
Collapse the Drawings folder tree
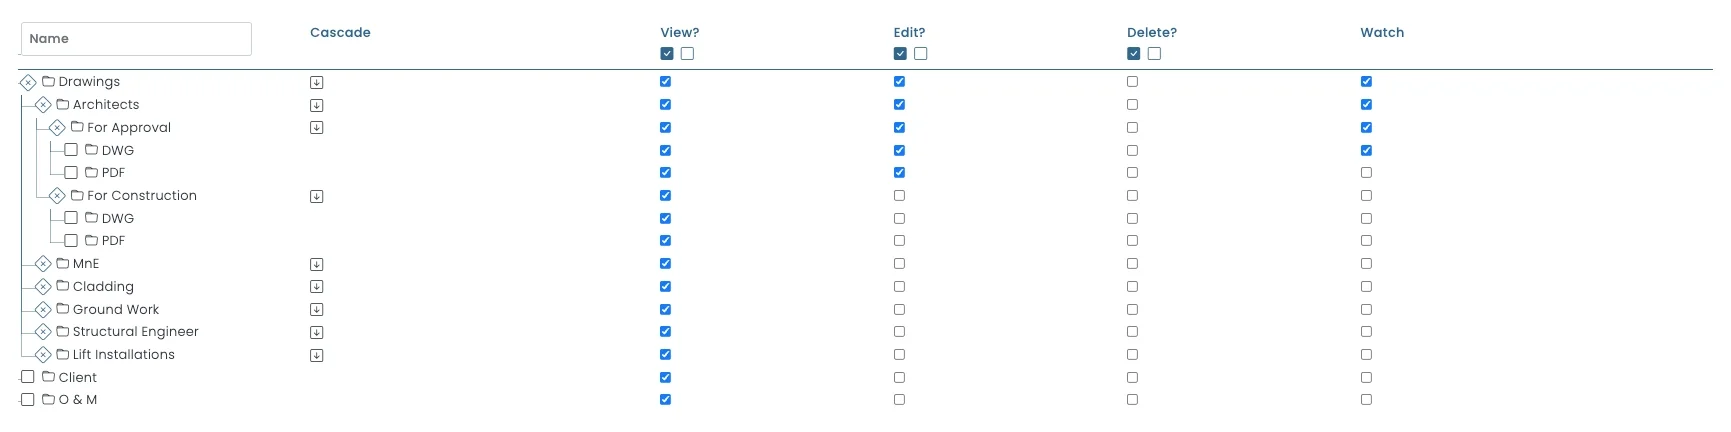tap(28, 82)
